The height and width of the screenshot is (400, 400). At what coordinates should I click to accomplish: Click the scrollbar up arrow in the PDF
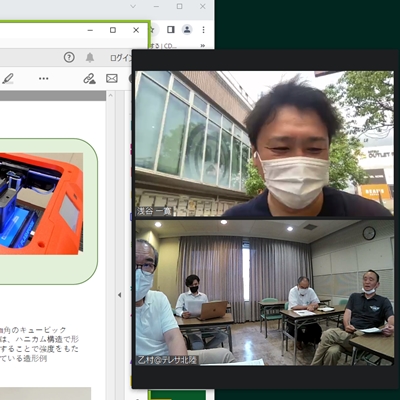pyautogui.click(x=111, y=96)
